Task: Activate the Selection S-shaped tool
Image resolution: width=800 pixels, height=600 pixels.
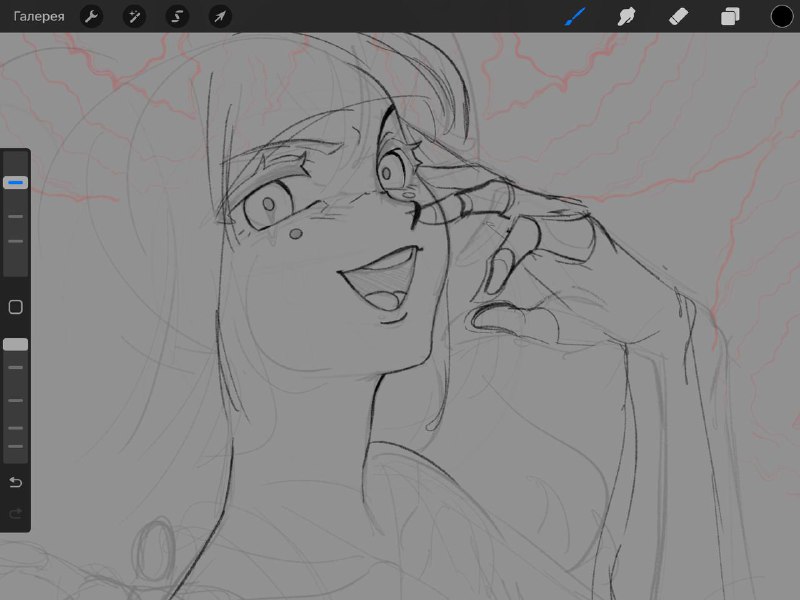Action: [x=177, y=16]
